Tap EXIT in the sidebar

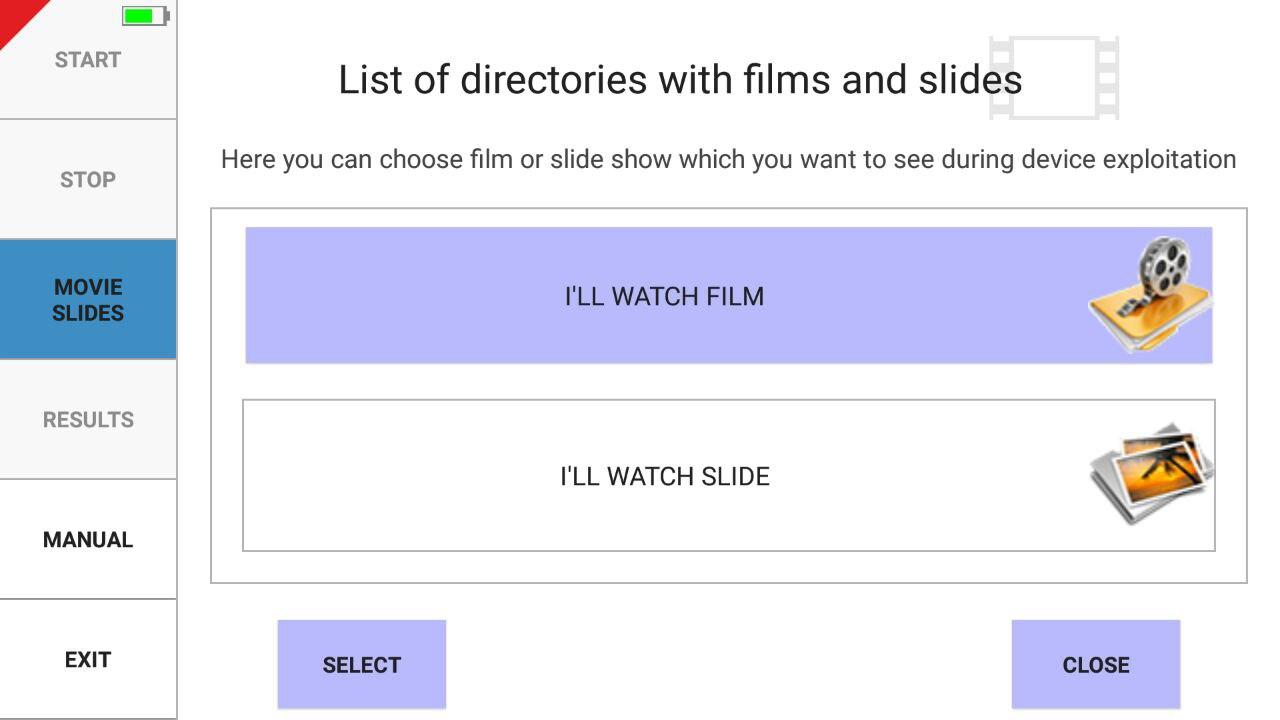coord(88,660)
